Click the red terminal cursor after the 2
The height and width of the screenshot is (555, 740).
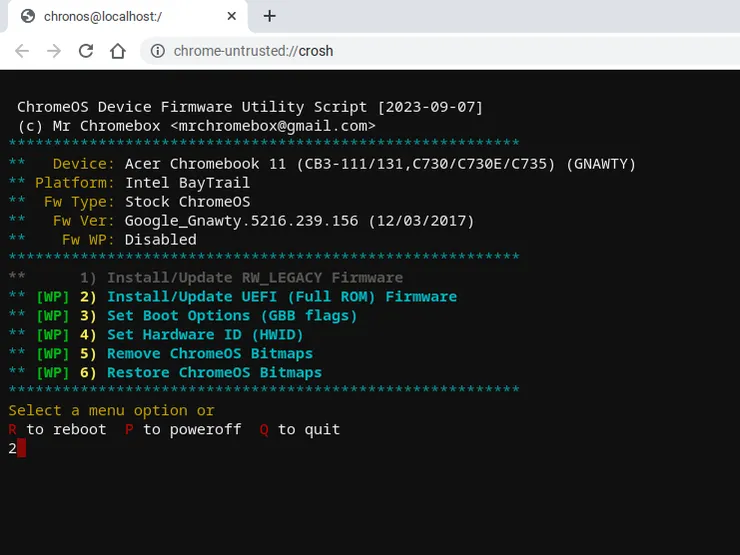point(22,449)
